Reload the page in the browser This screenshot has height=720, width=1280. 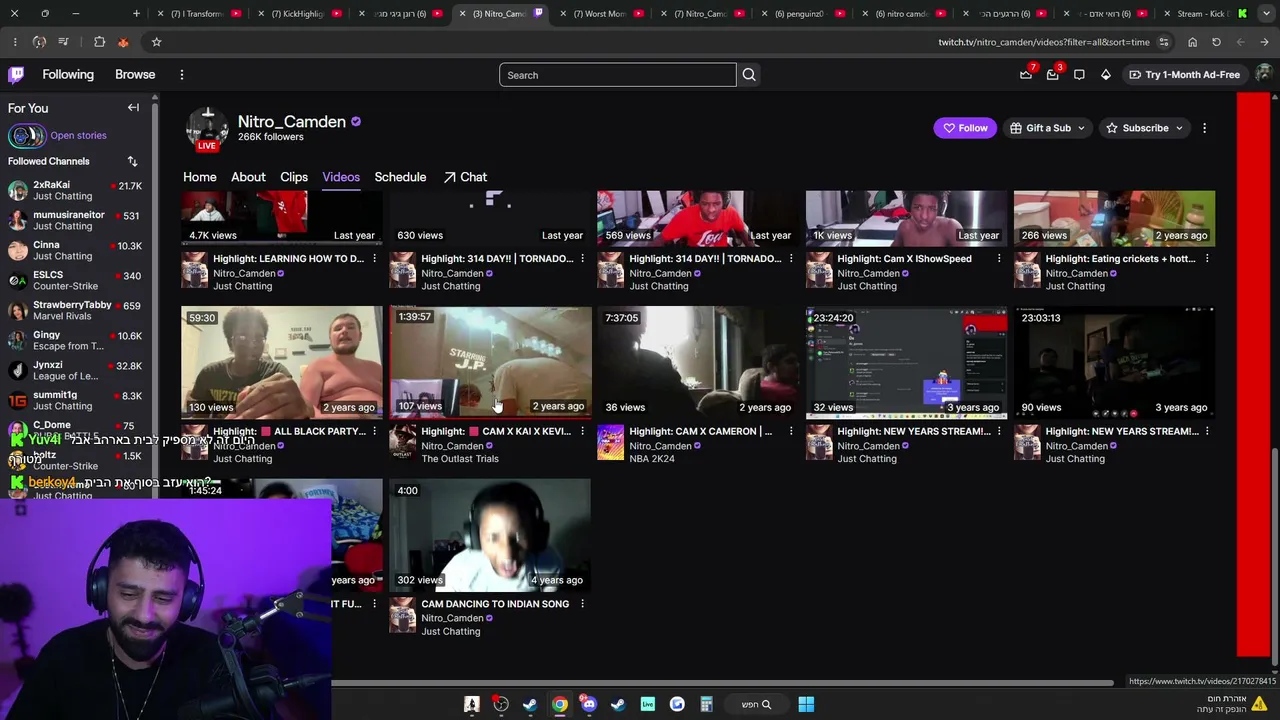[1216, 42]
